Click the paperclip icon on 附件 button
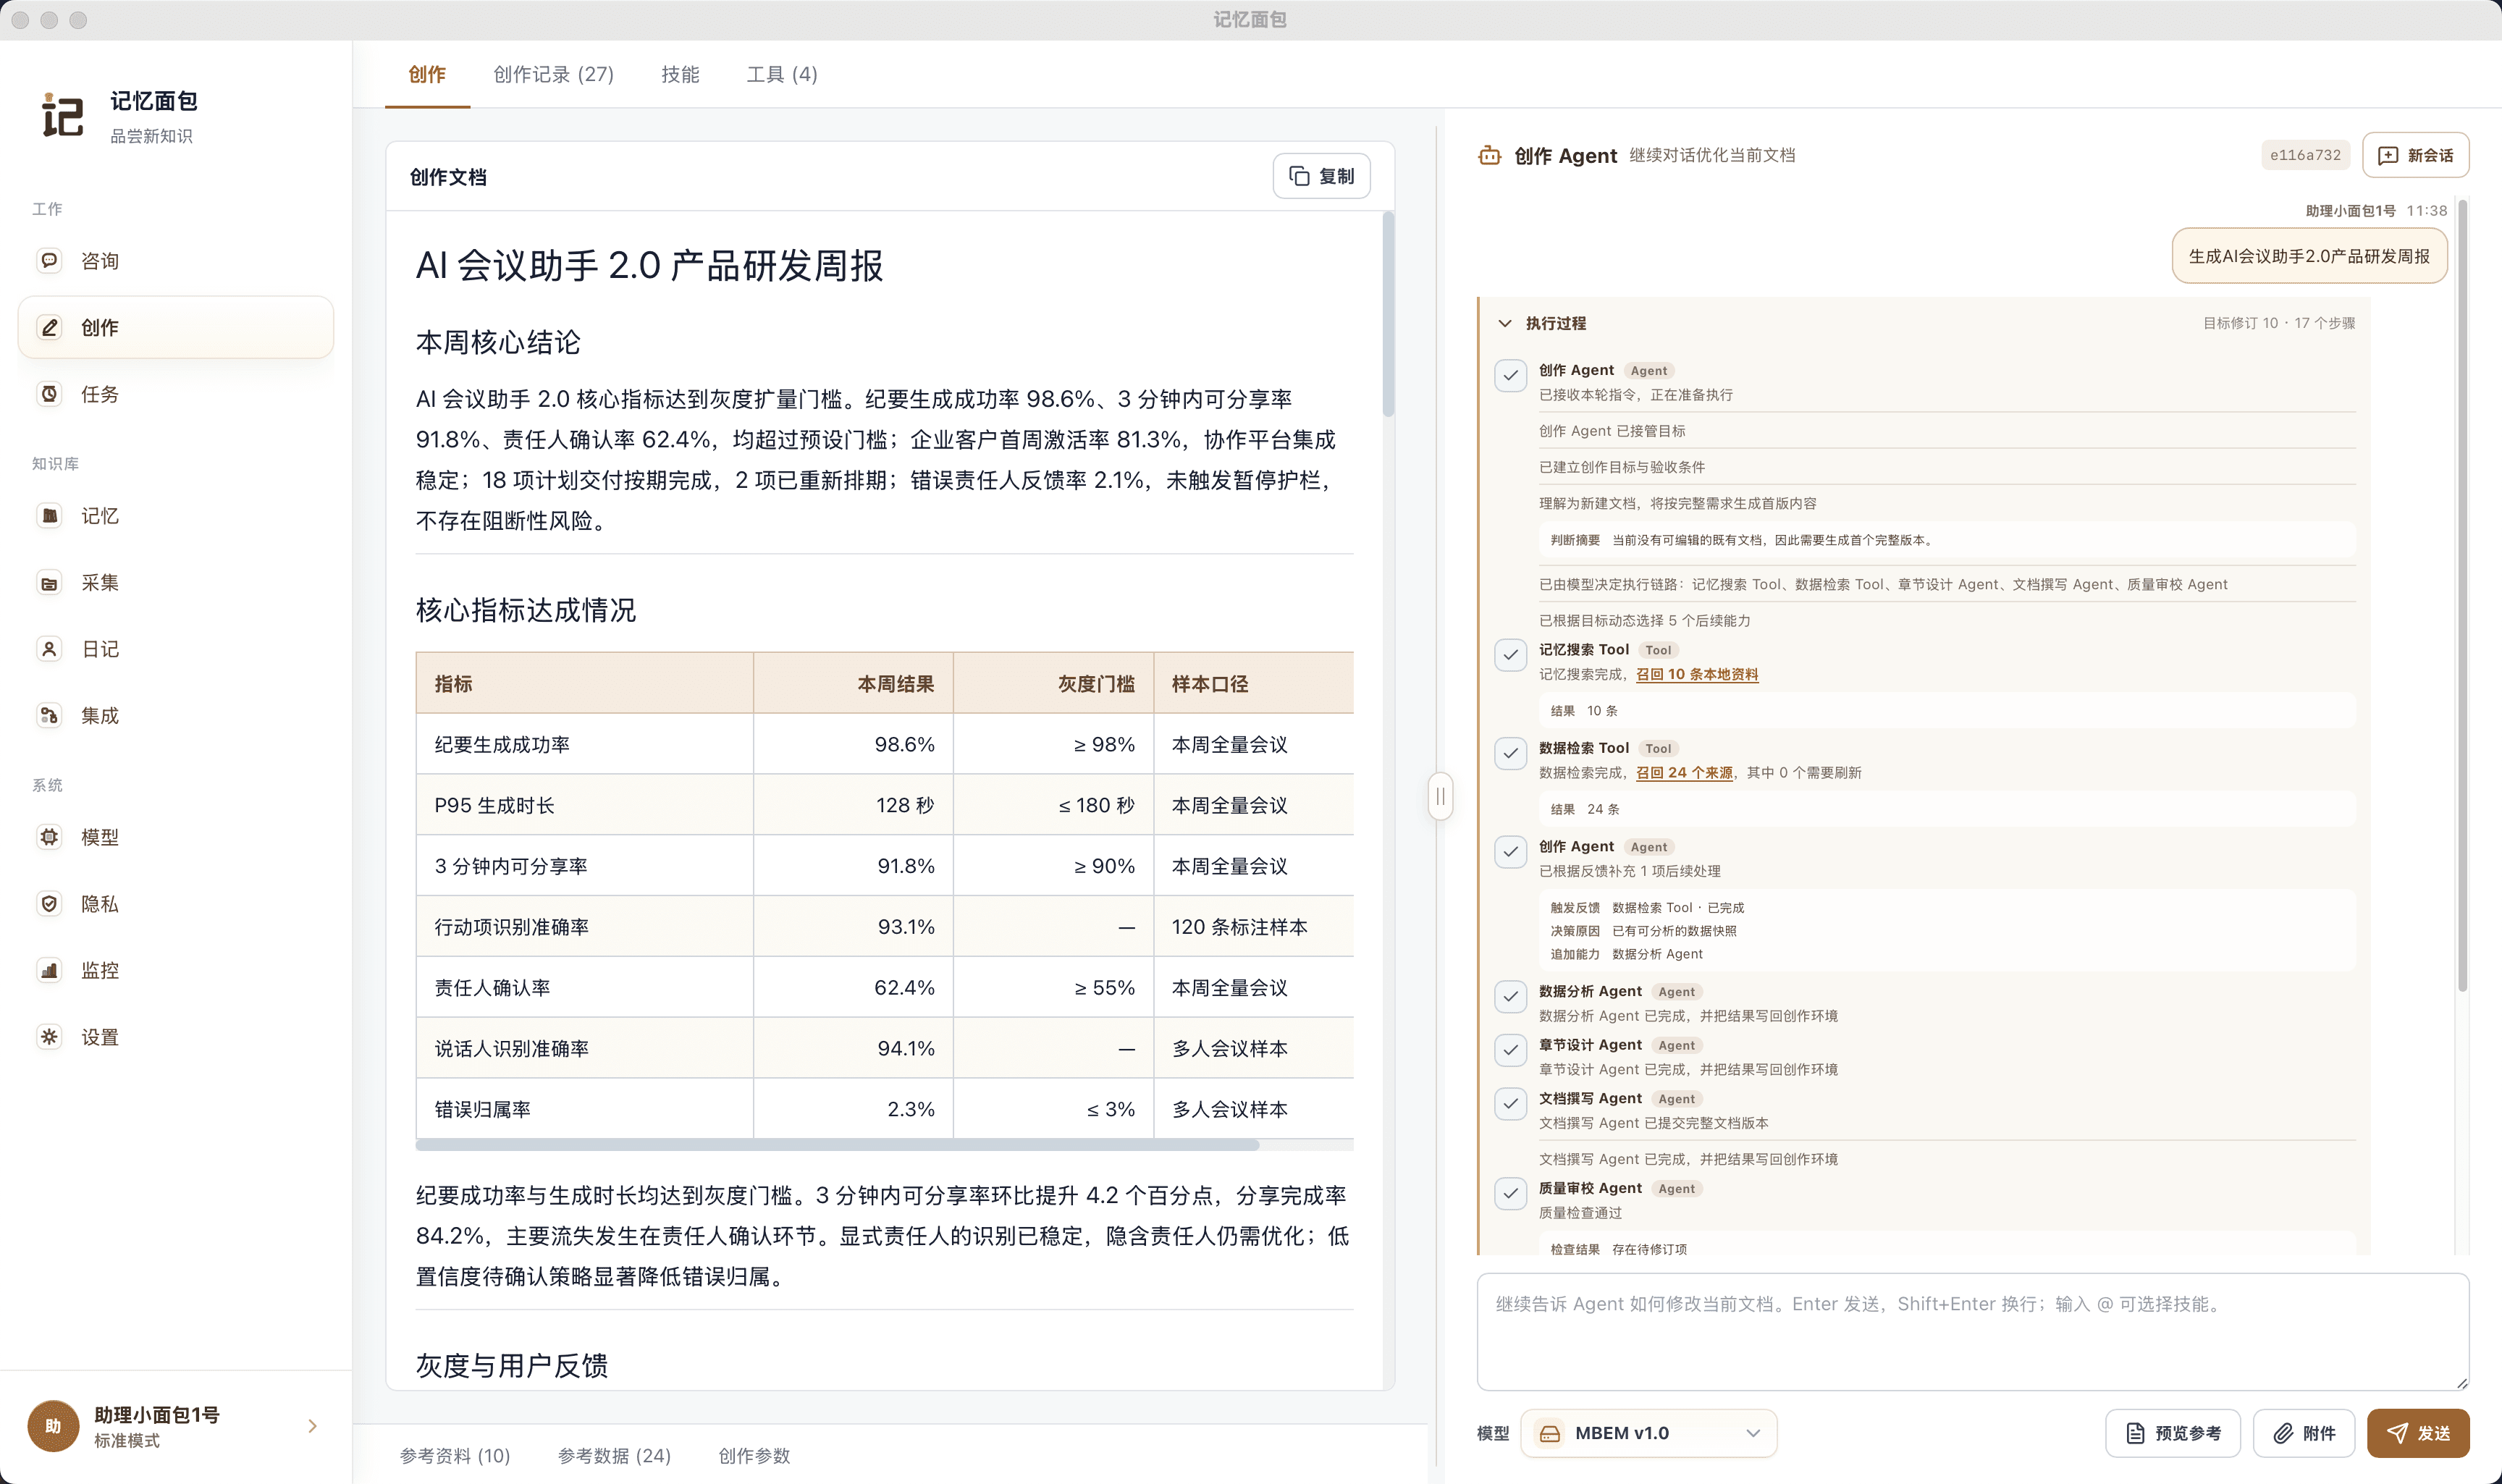This screenshot has width=2502, height=1484. point(2283,1433)
